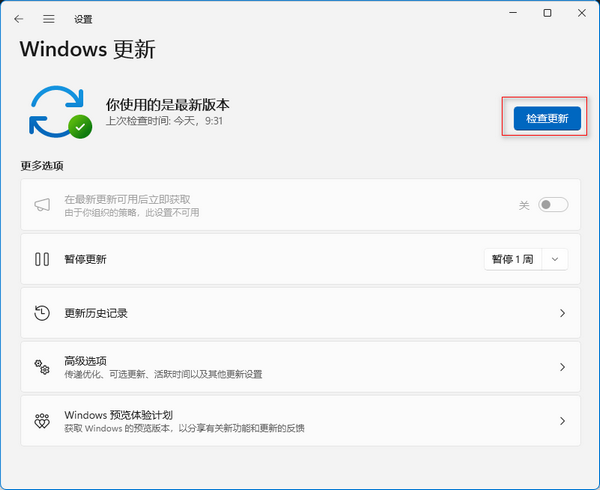Open 更新历史记录 via its chevron
Viewport: 600px width, 490px height.
point(562,313)
